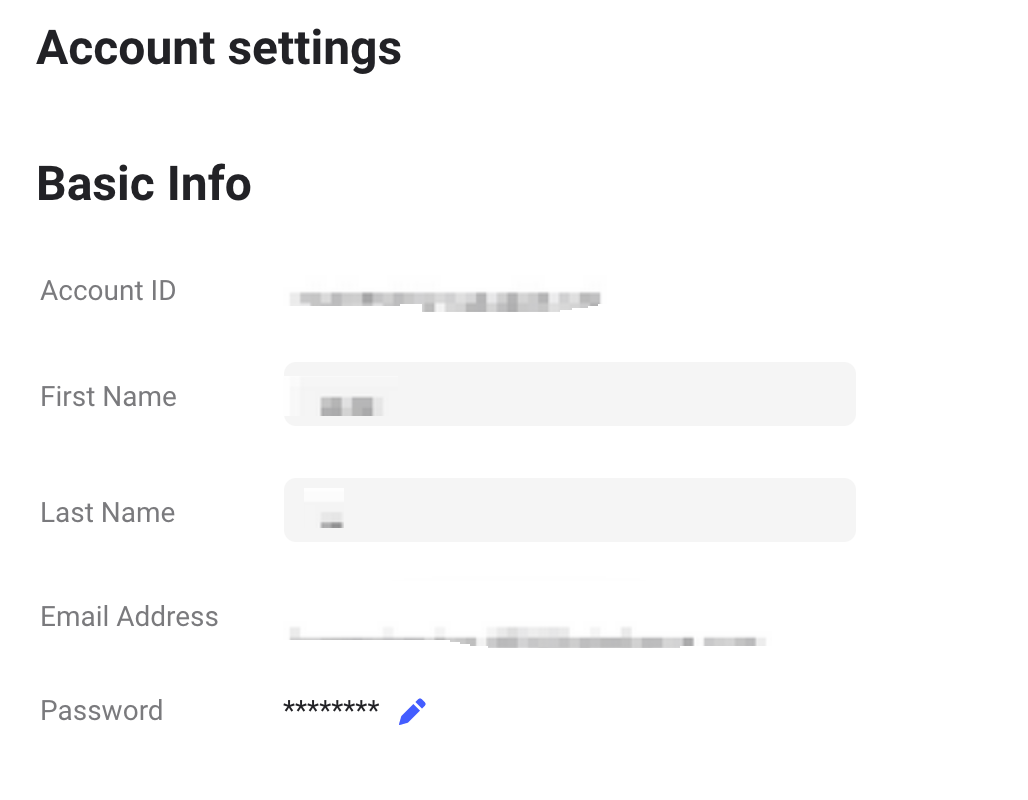Click the word "Address" in email label
This screenshot has height=800, width=1028.
pos(167,616)
